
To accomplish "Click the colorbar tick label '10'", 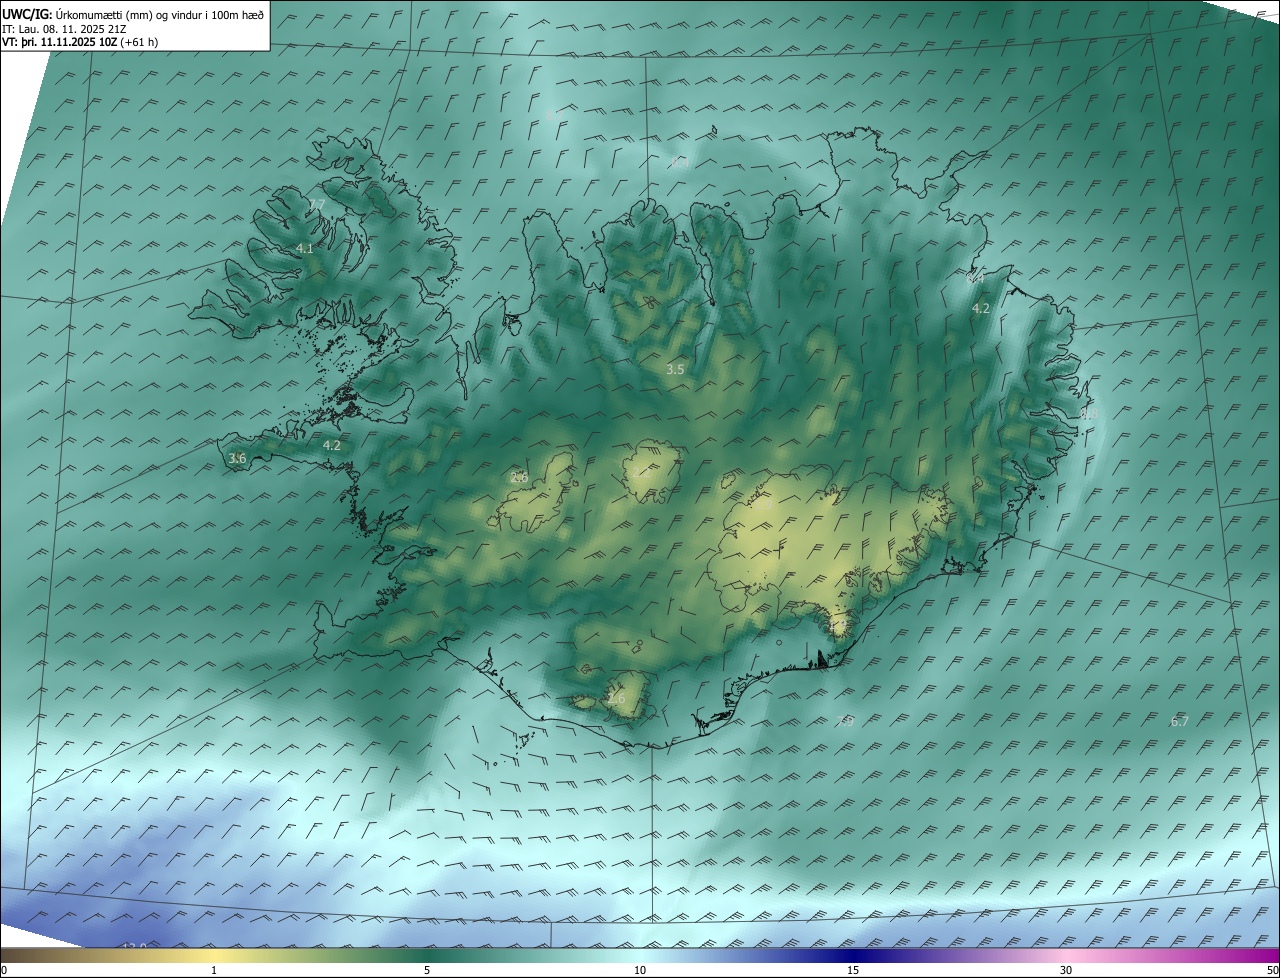I will 640,970.
